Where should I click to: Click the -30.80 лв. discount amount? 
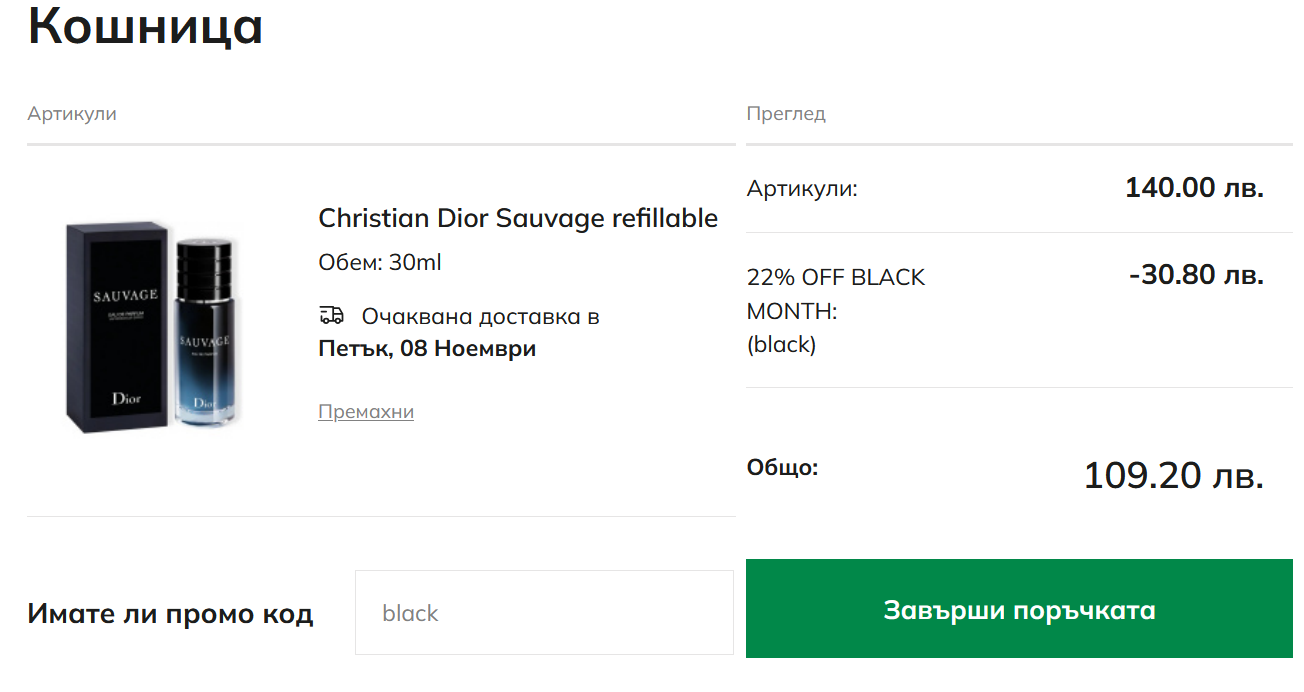tap(1196, 275)
